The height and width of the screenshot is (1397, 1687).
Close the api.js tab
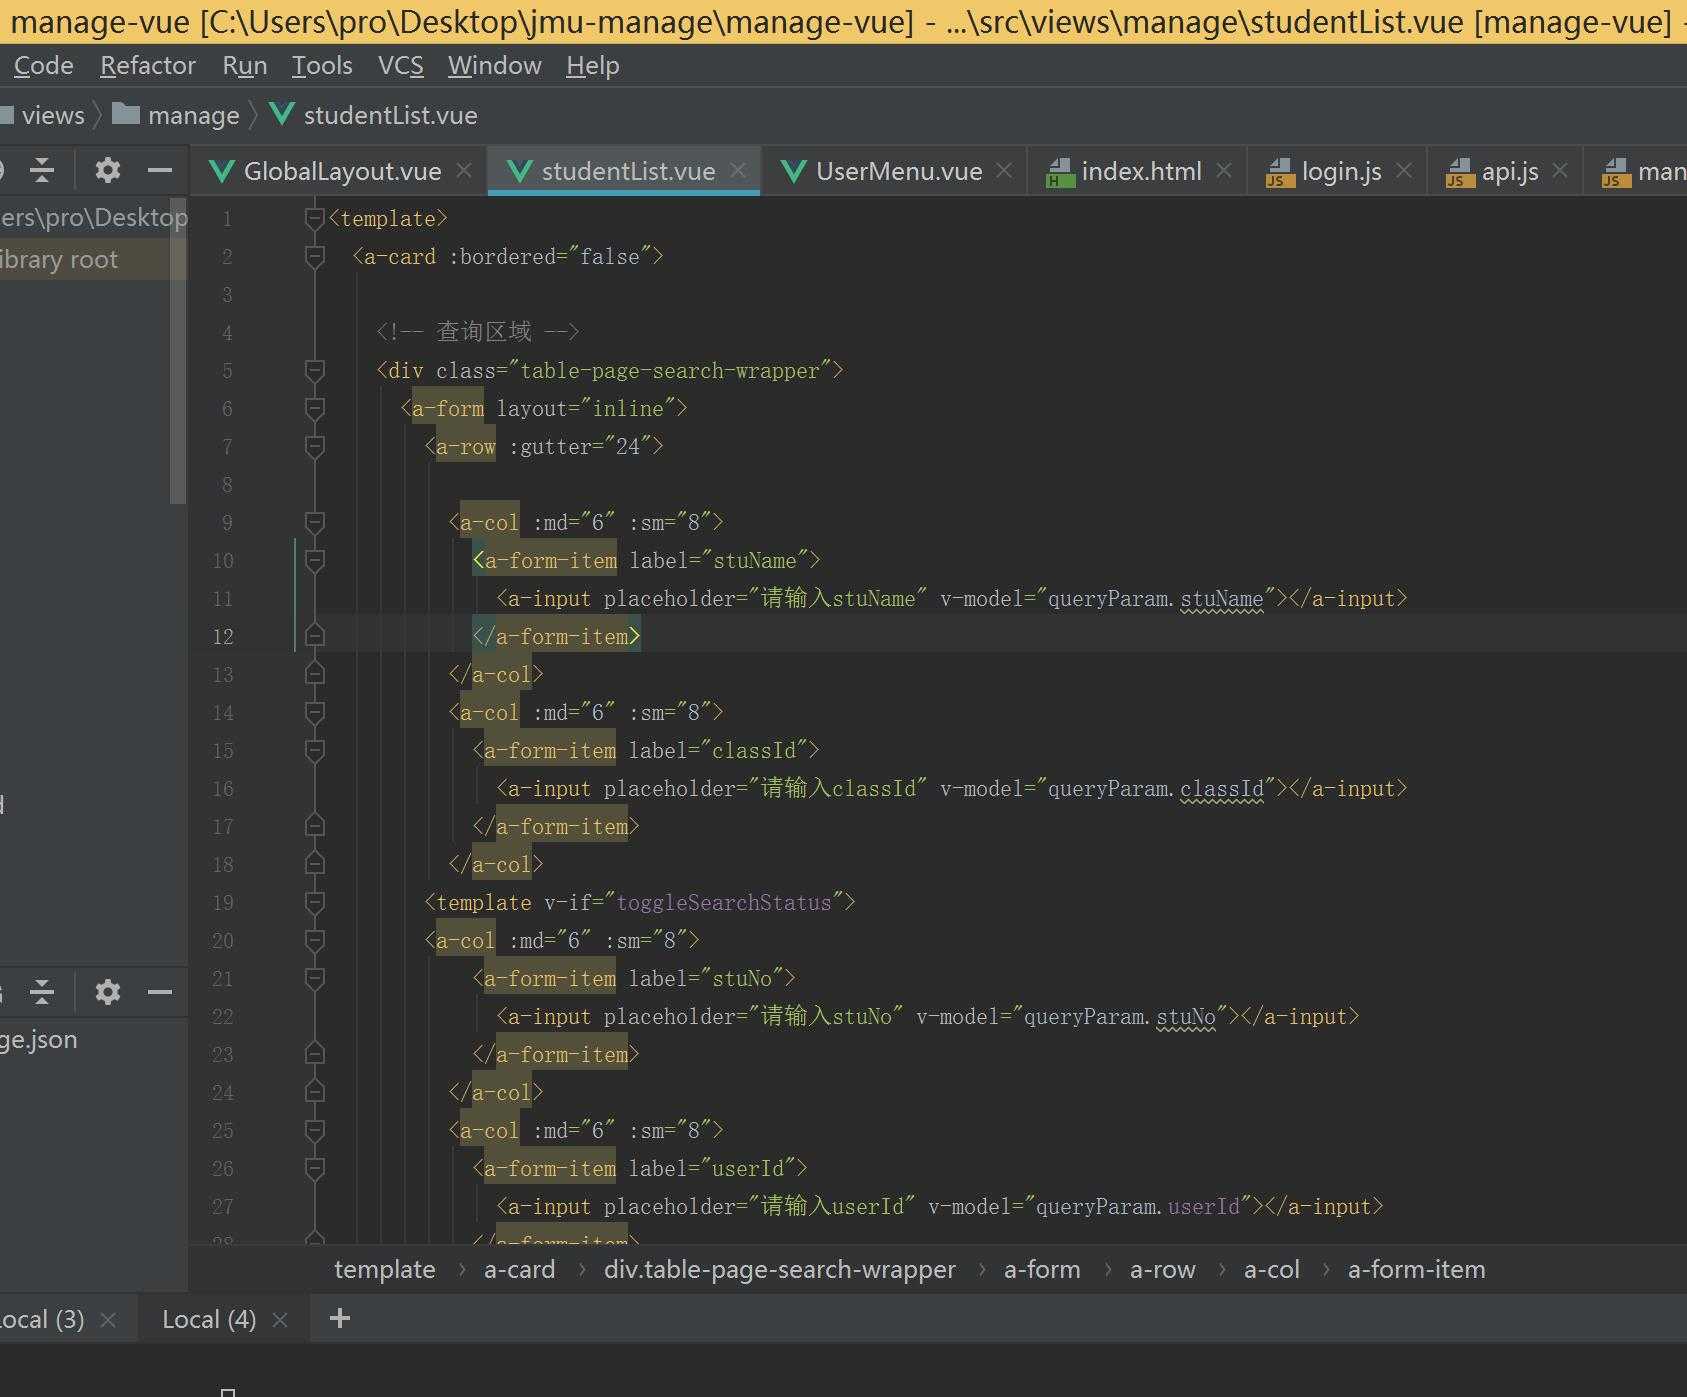[x=1560, y=171]
